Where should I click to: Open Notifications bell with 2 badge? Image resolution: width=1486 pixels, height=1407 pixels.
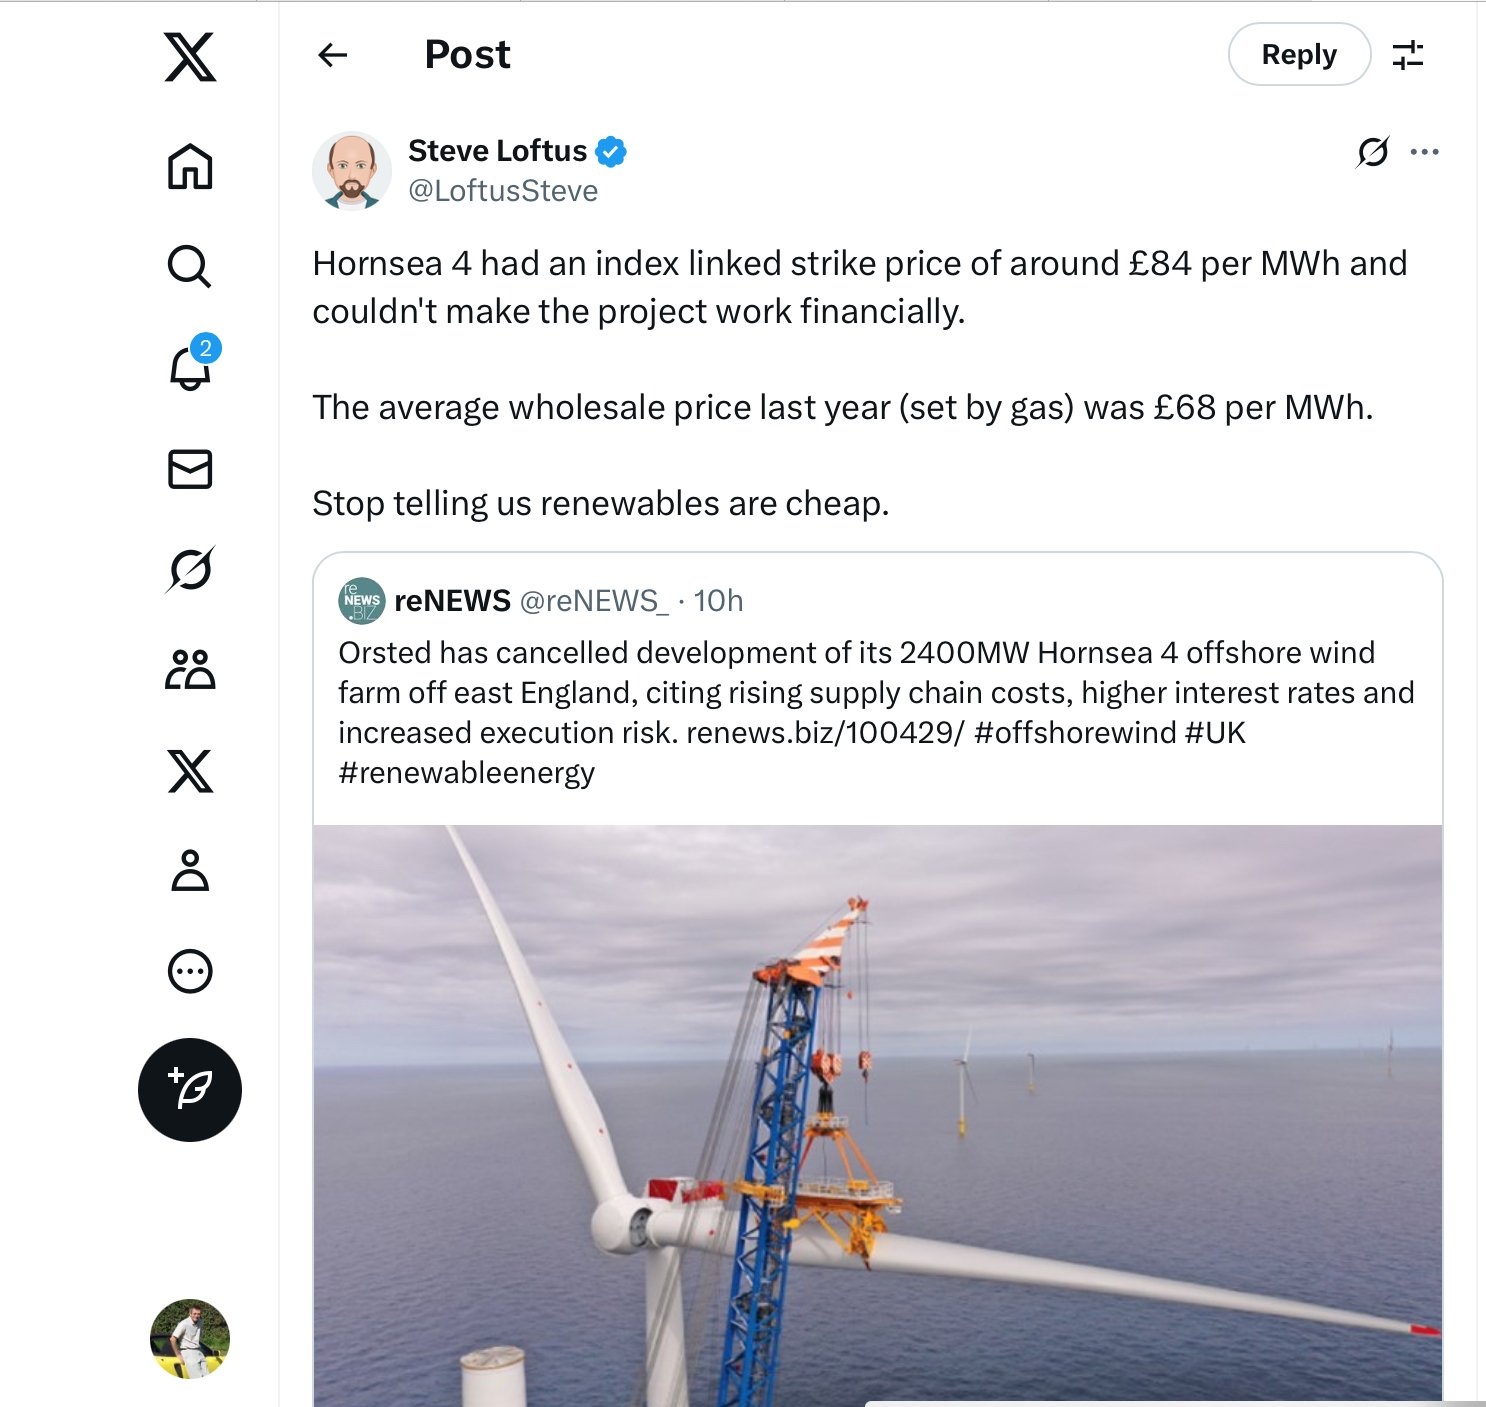coord(192,364)
